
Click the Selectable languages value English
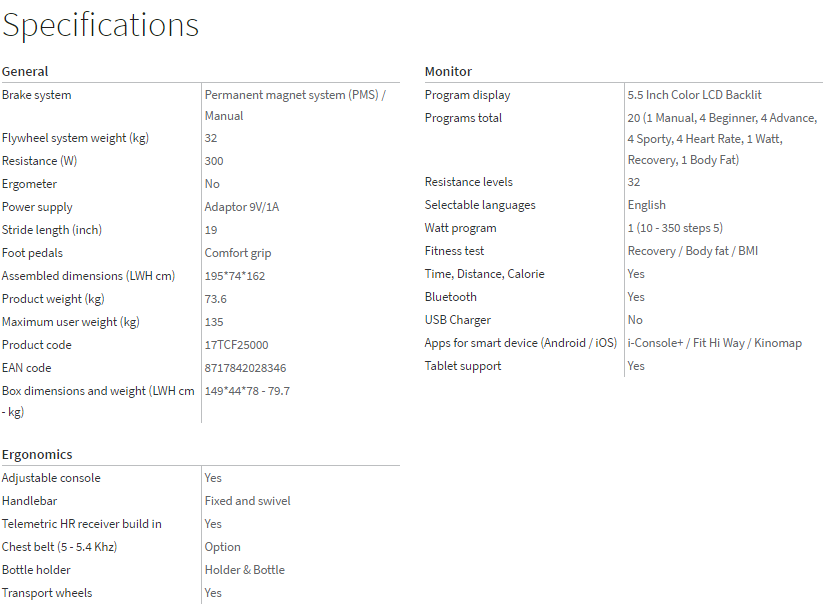(x=646, y=205)
